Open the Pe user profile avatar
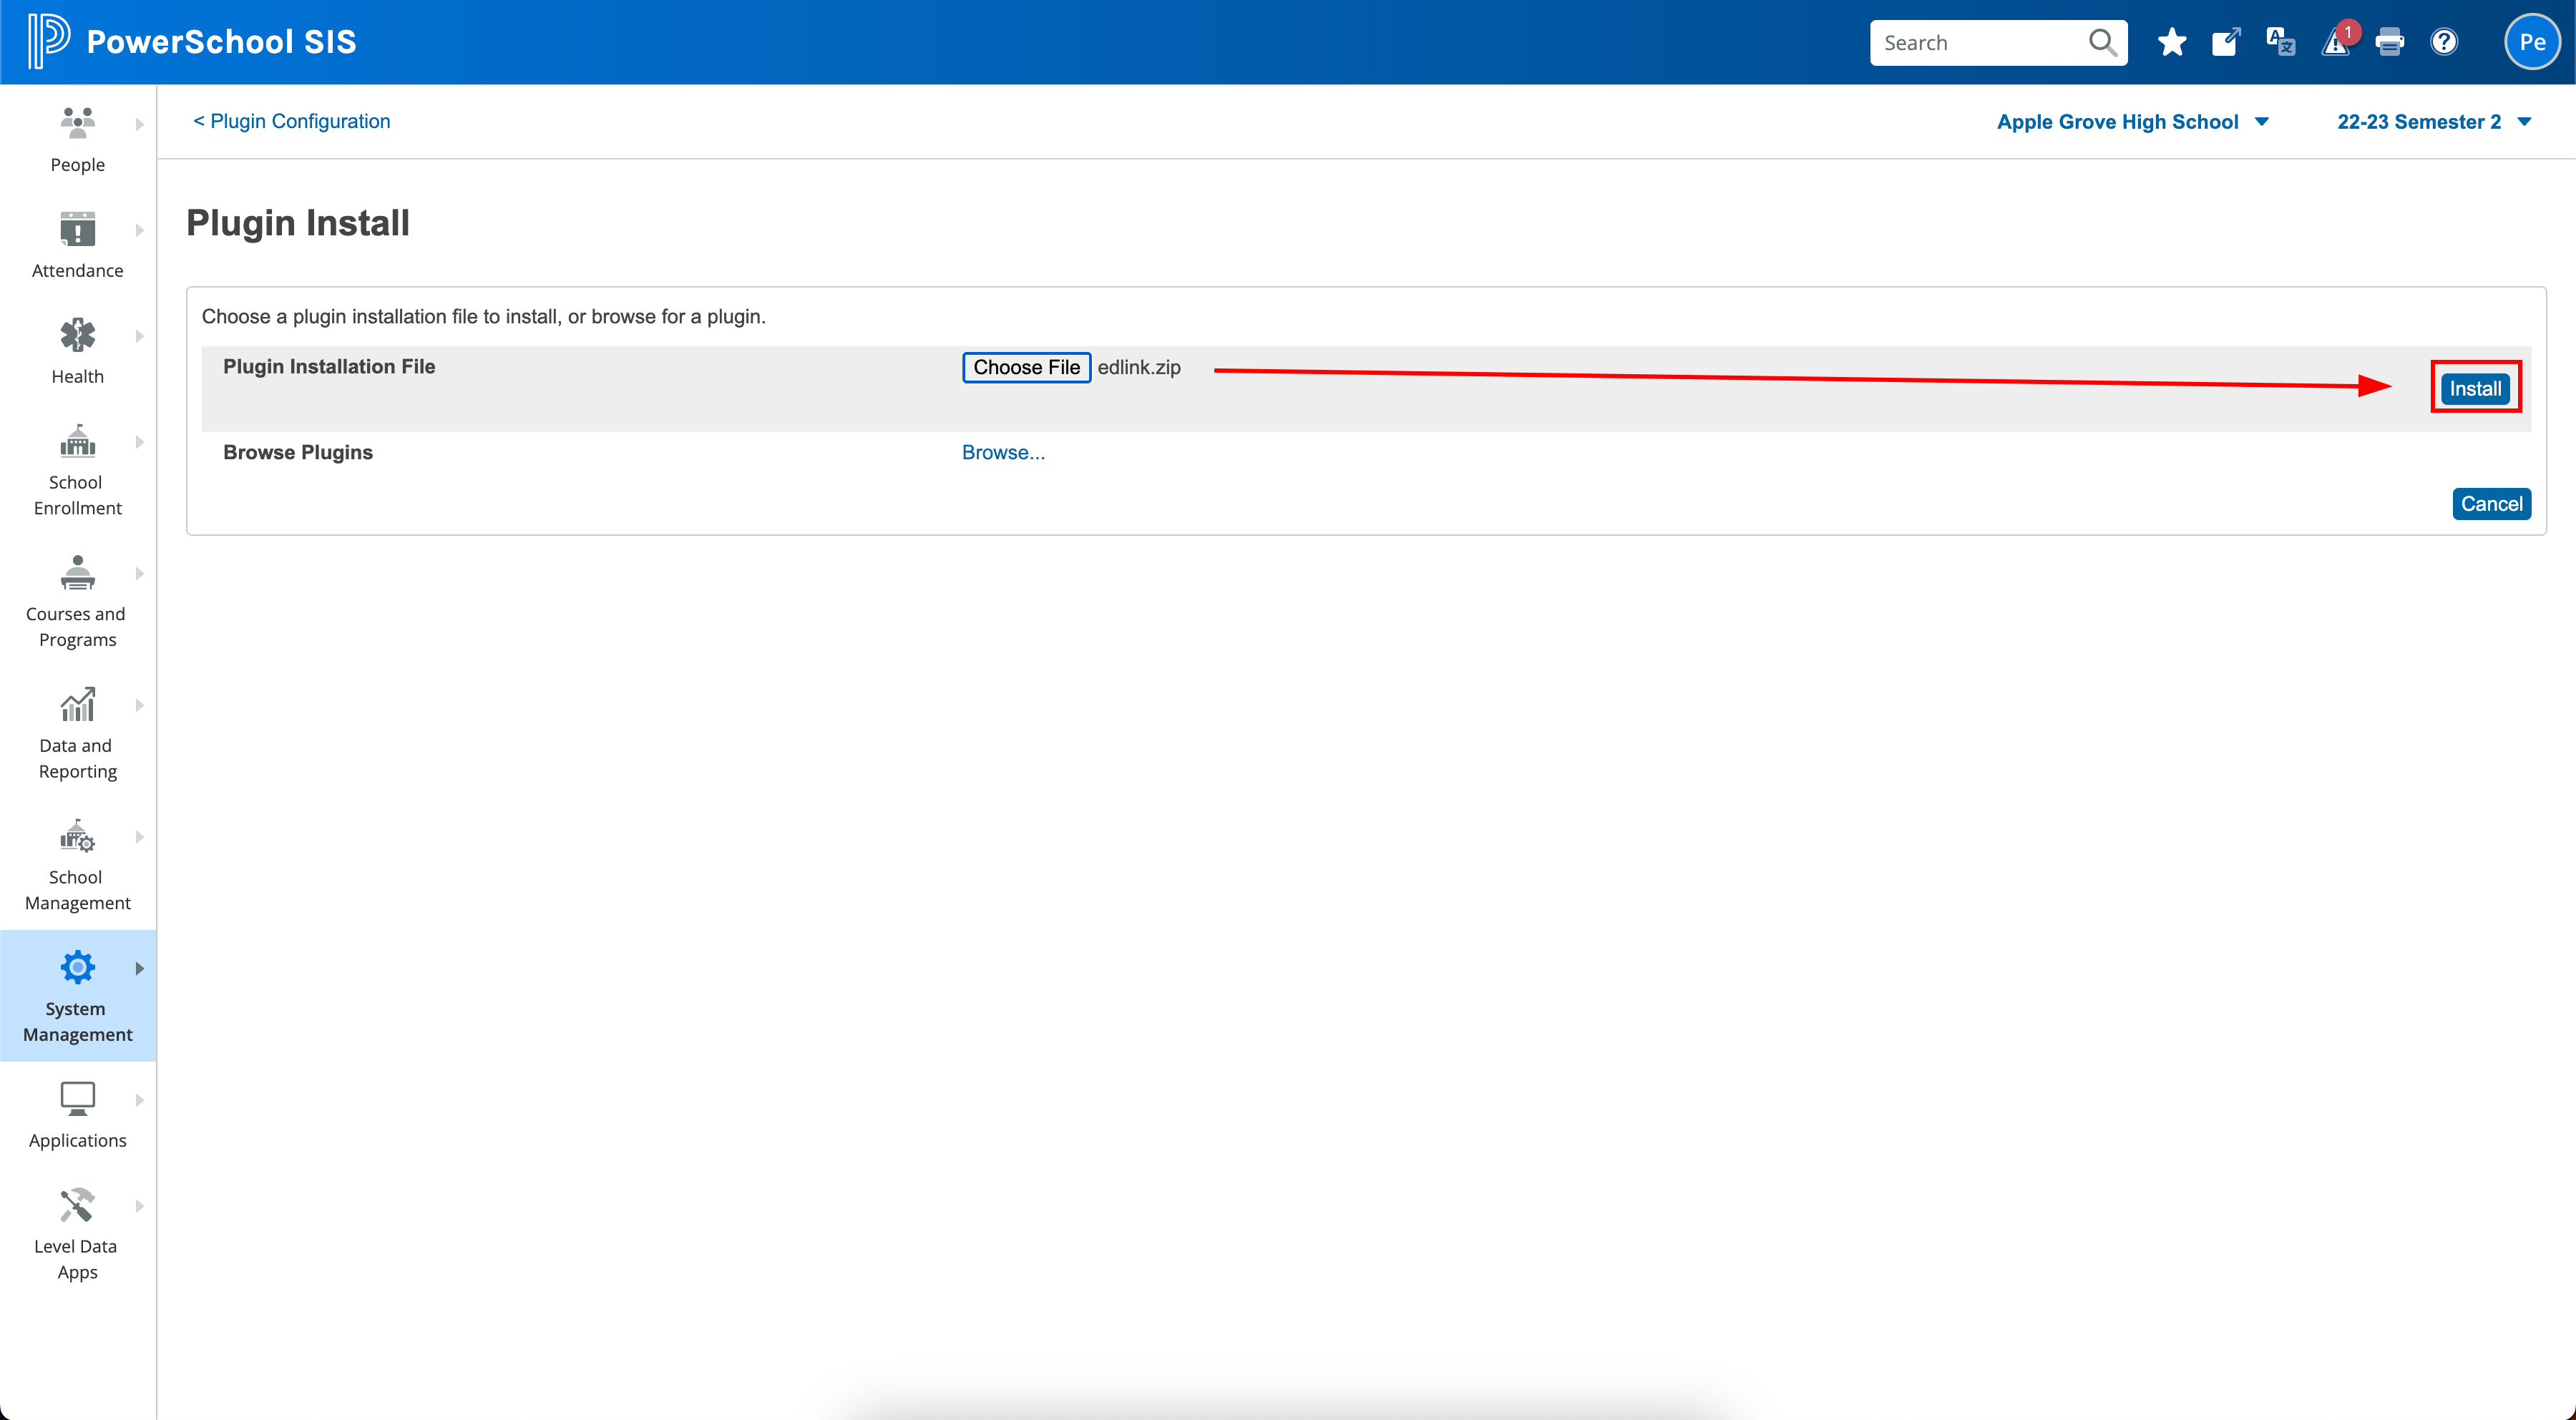Image resolution: width=2576 pixels, height=1420 pixels. coord(2532,42)
